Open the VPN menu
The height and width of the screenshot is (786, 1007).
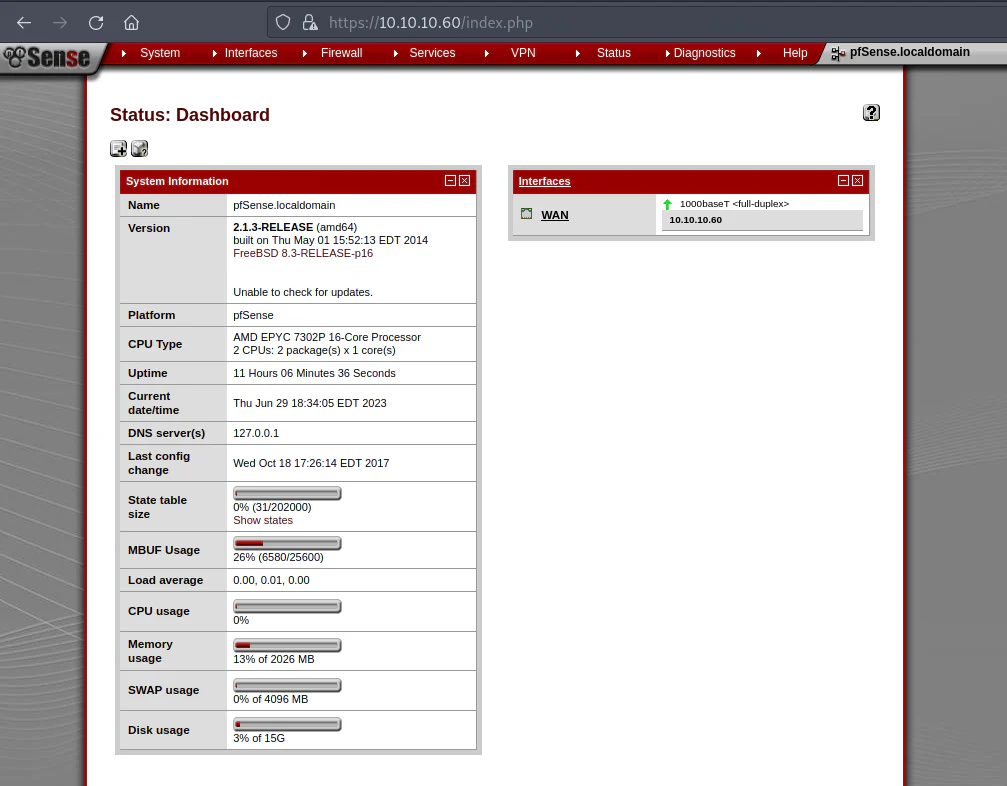523,53
